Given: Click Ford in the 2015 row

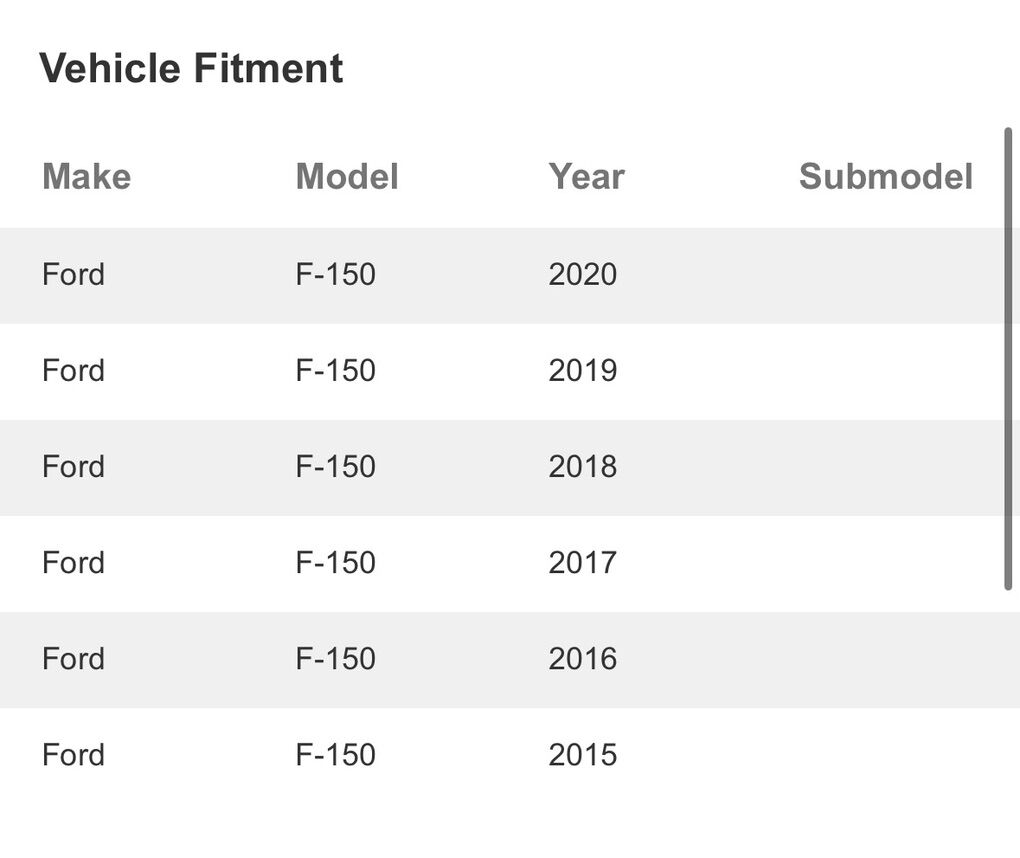Looking at the screenshot, I should point(73,754).
